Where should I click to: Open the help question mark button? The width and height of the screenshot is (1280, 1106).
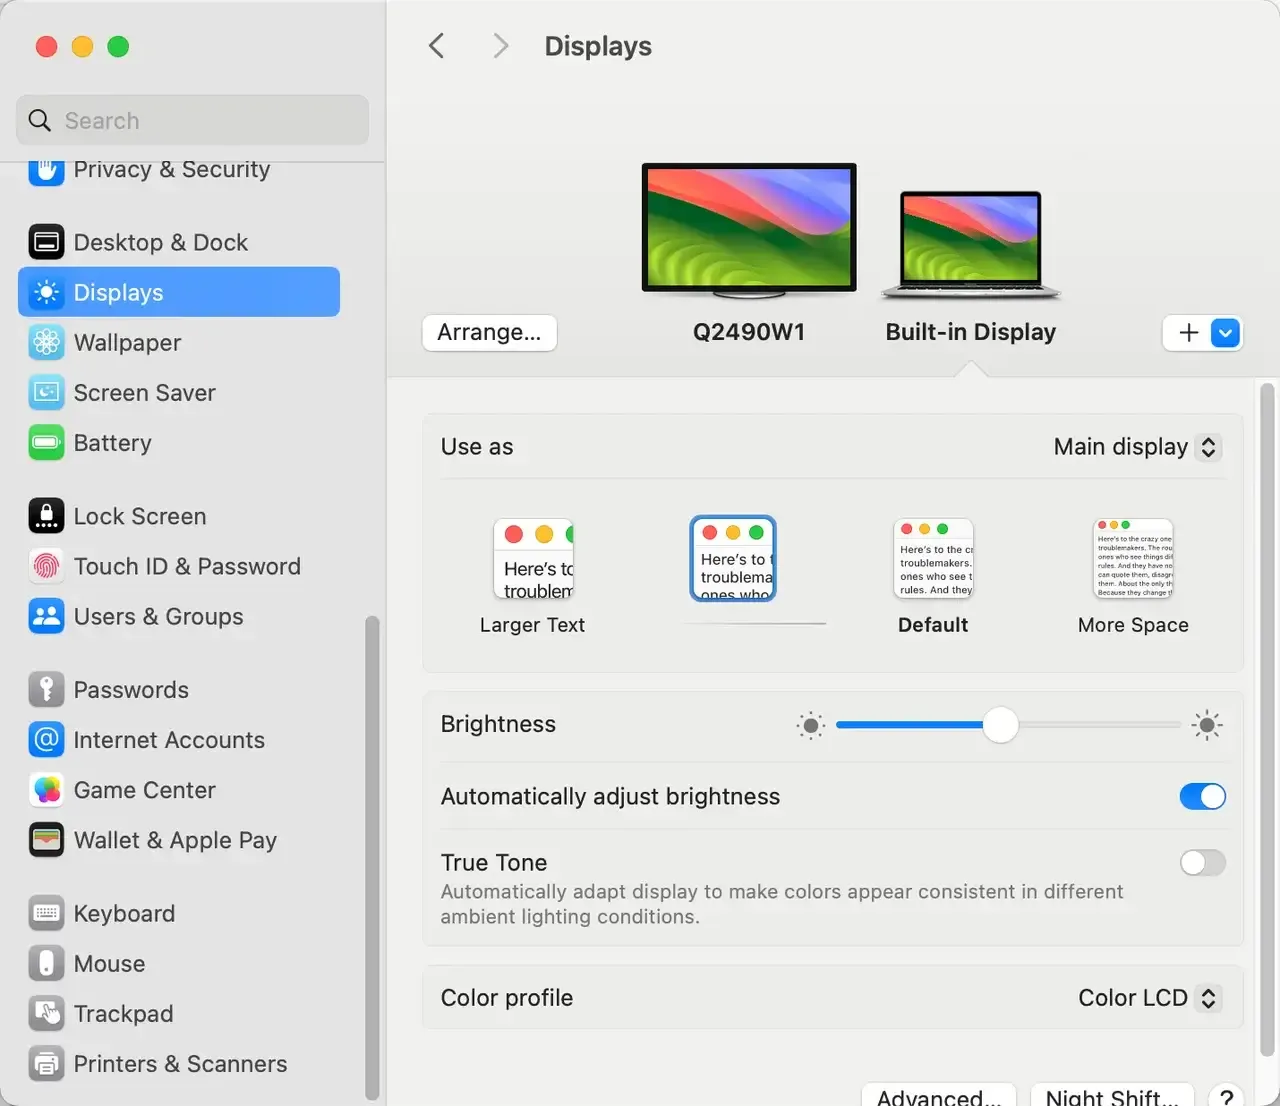[x=1226, y=1098]
